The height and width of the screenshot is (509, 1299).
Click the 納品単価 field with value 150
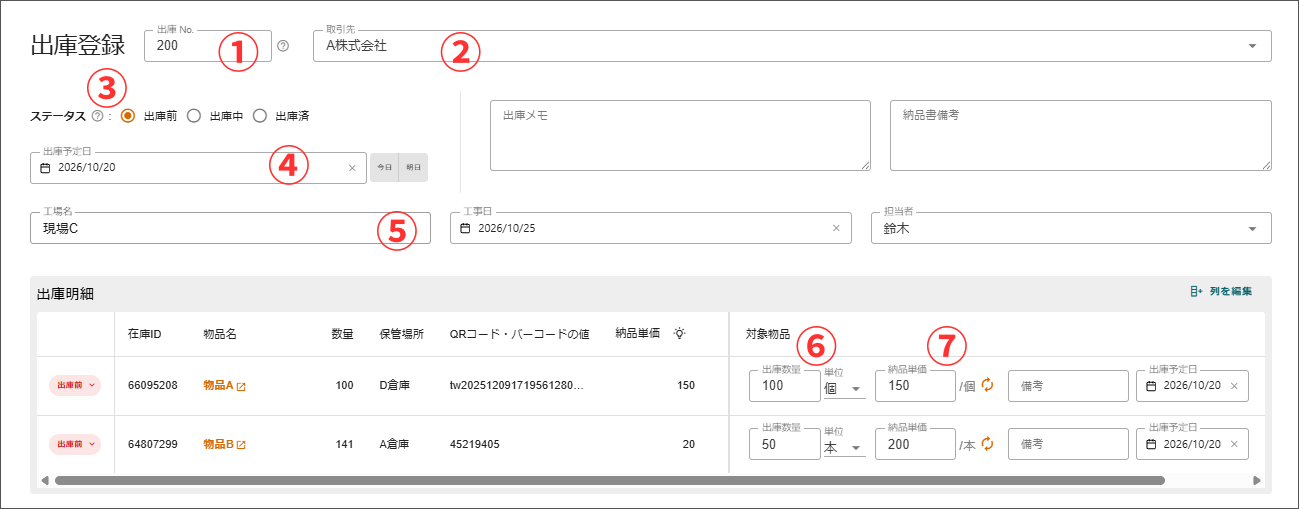pyautogui.click(x=915, y=386)
